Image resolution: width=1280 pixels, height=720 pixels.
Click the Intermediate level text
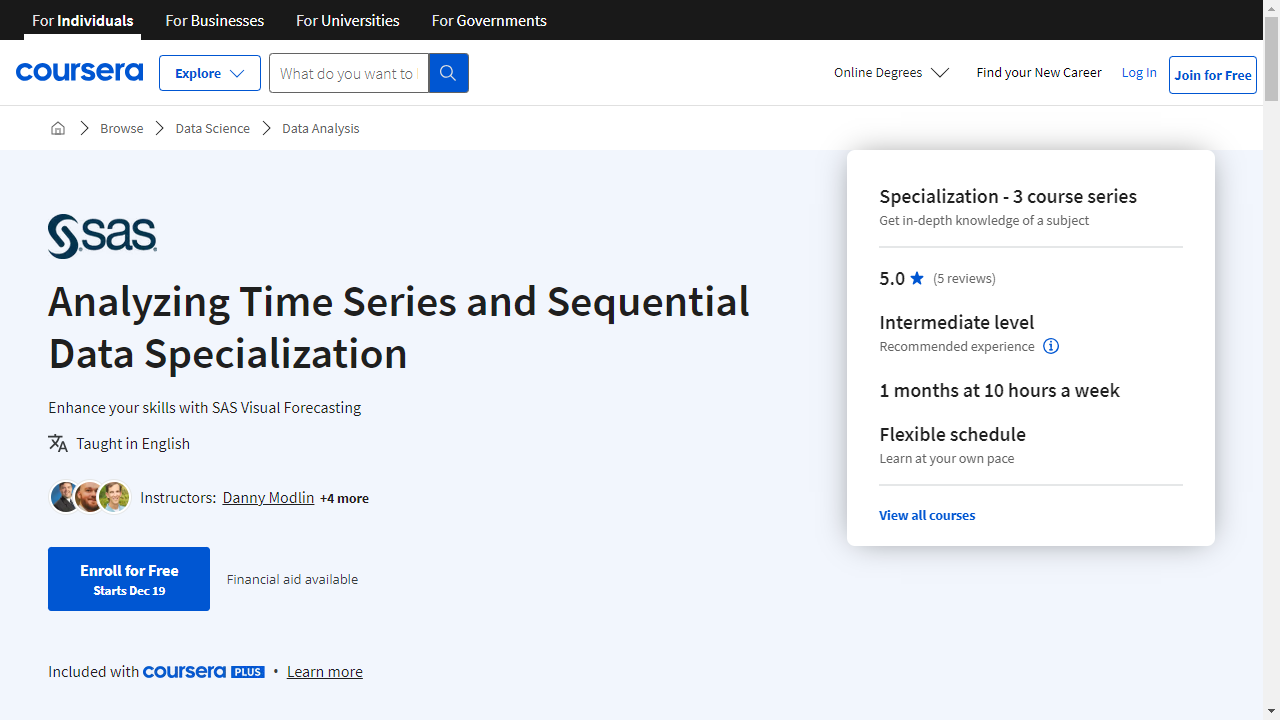click(x=957, y=322)
